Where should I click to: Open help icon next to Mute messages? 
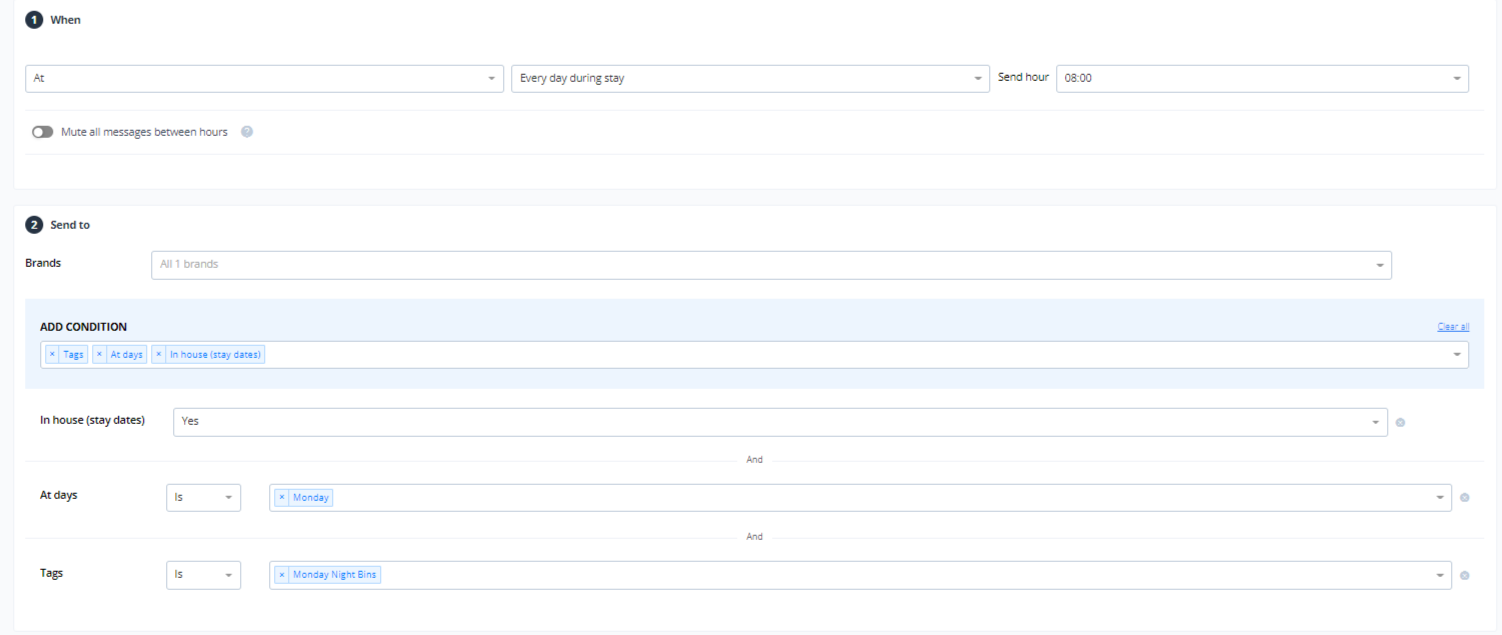[x=247, y=132]
